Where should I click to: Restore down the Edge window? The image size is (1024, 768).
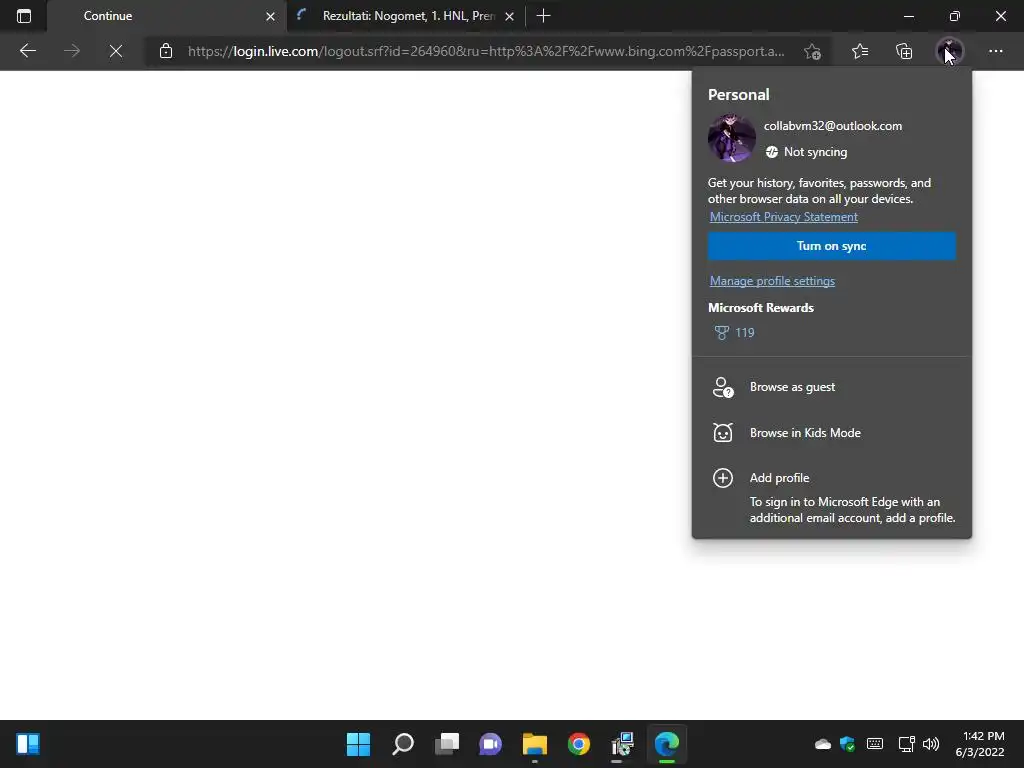coord(955,16)
